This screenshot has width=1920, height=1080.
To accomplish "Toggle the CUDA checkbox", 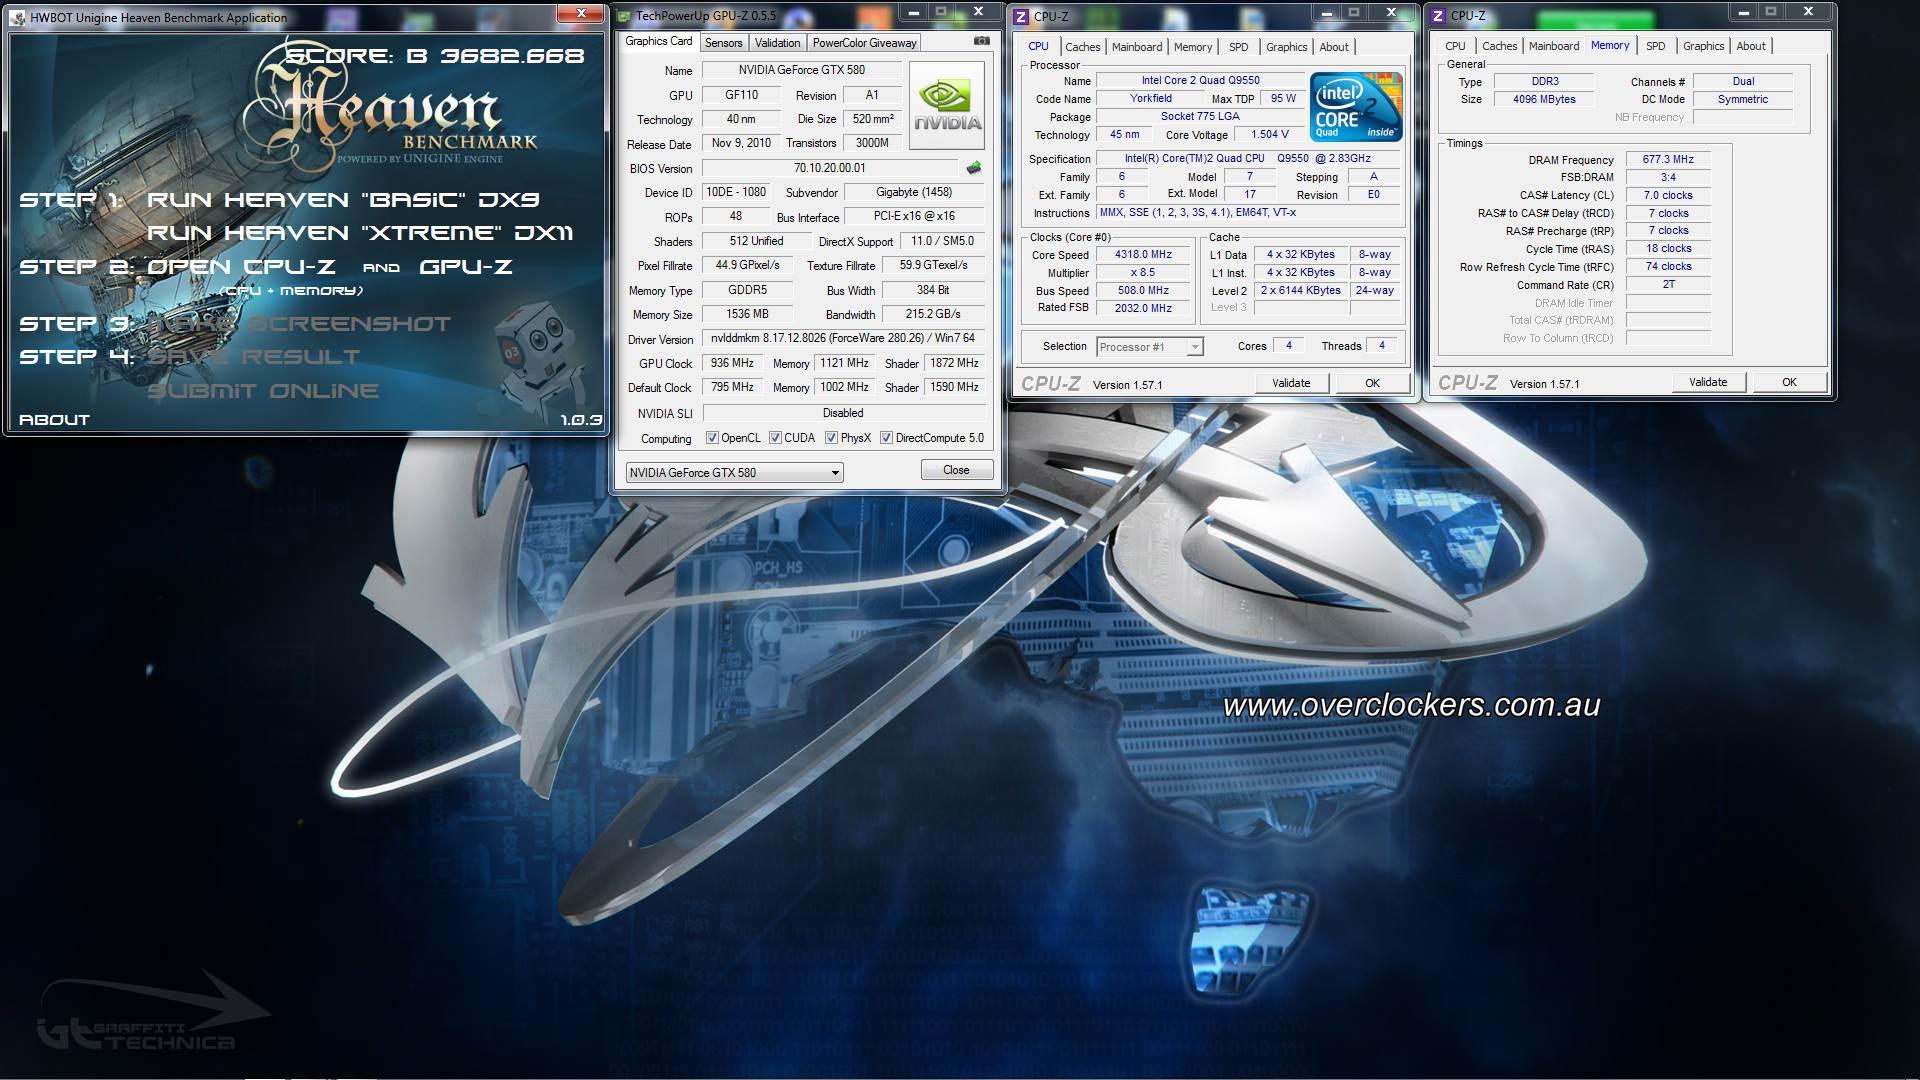I will (x=775, y=438).
